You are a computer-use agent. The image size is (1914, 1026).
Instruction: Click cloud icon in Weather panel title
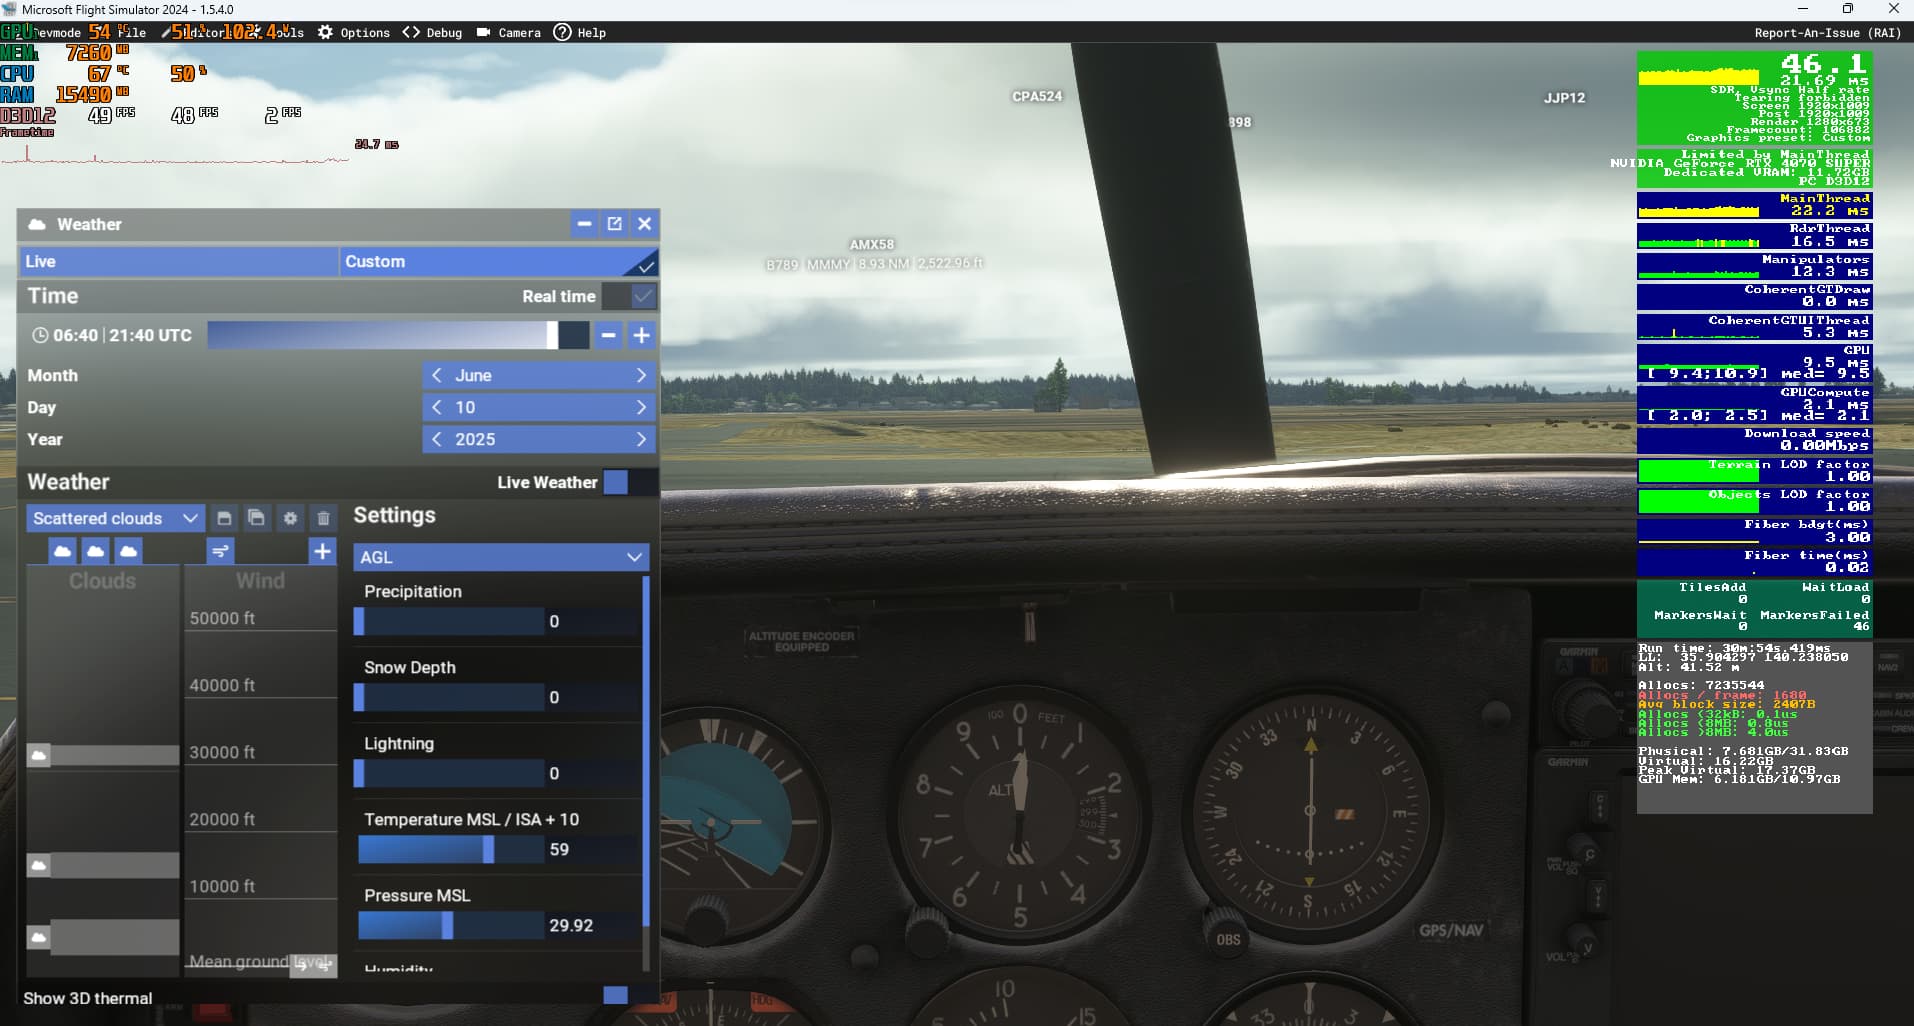click(37, 224)
